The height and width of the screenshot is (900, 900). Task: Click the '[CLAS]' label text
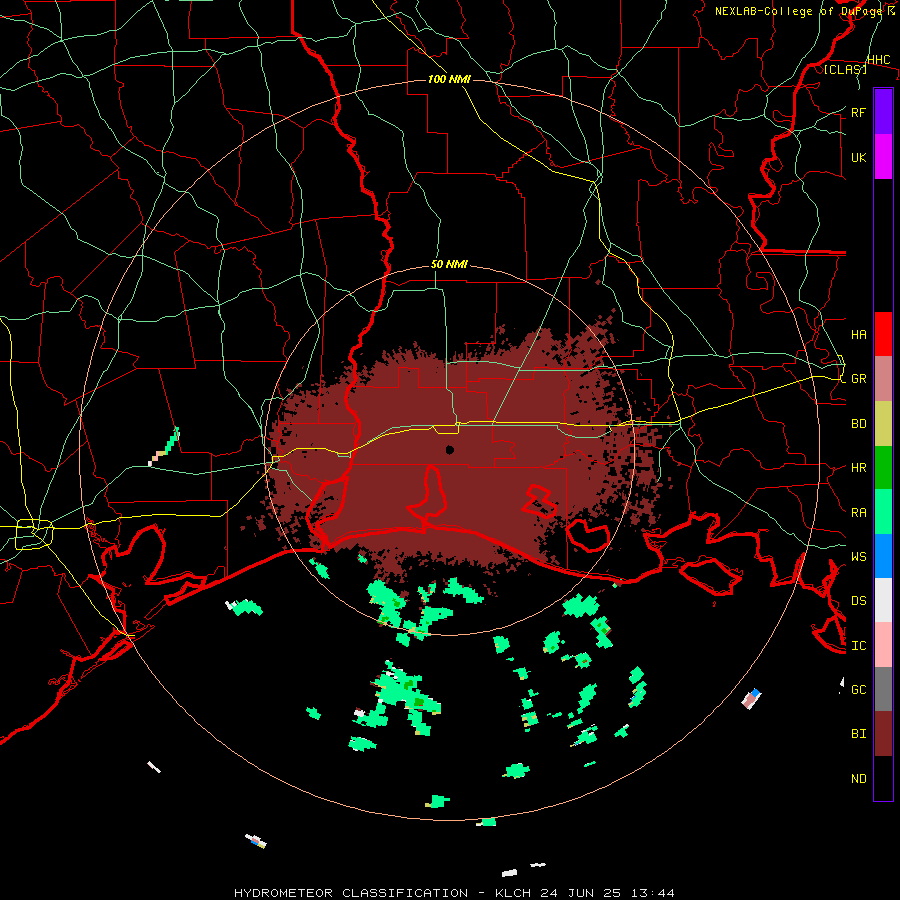point(845,69)
